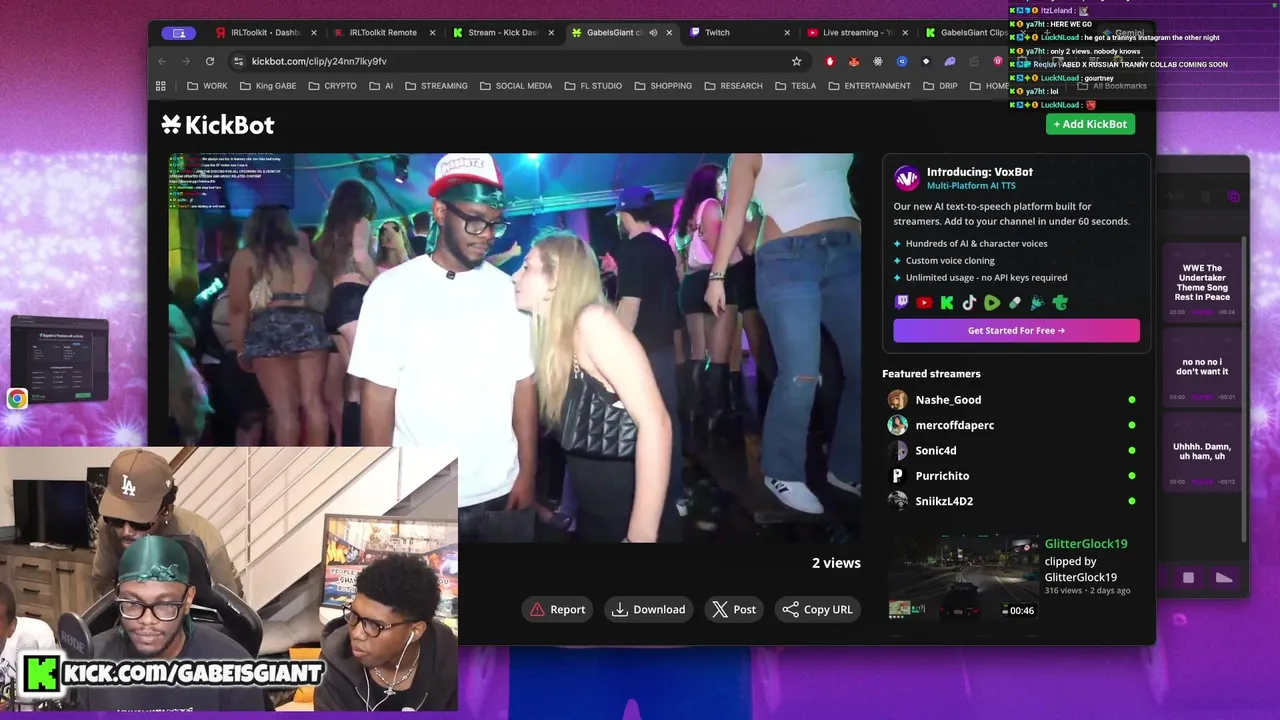Screen dimensions: 1280x720
Task: Open the GlitterGlock19 channel link
Action: pyautogui.click(x=1086, y=543)
